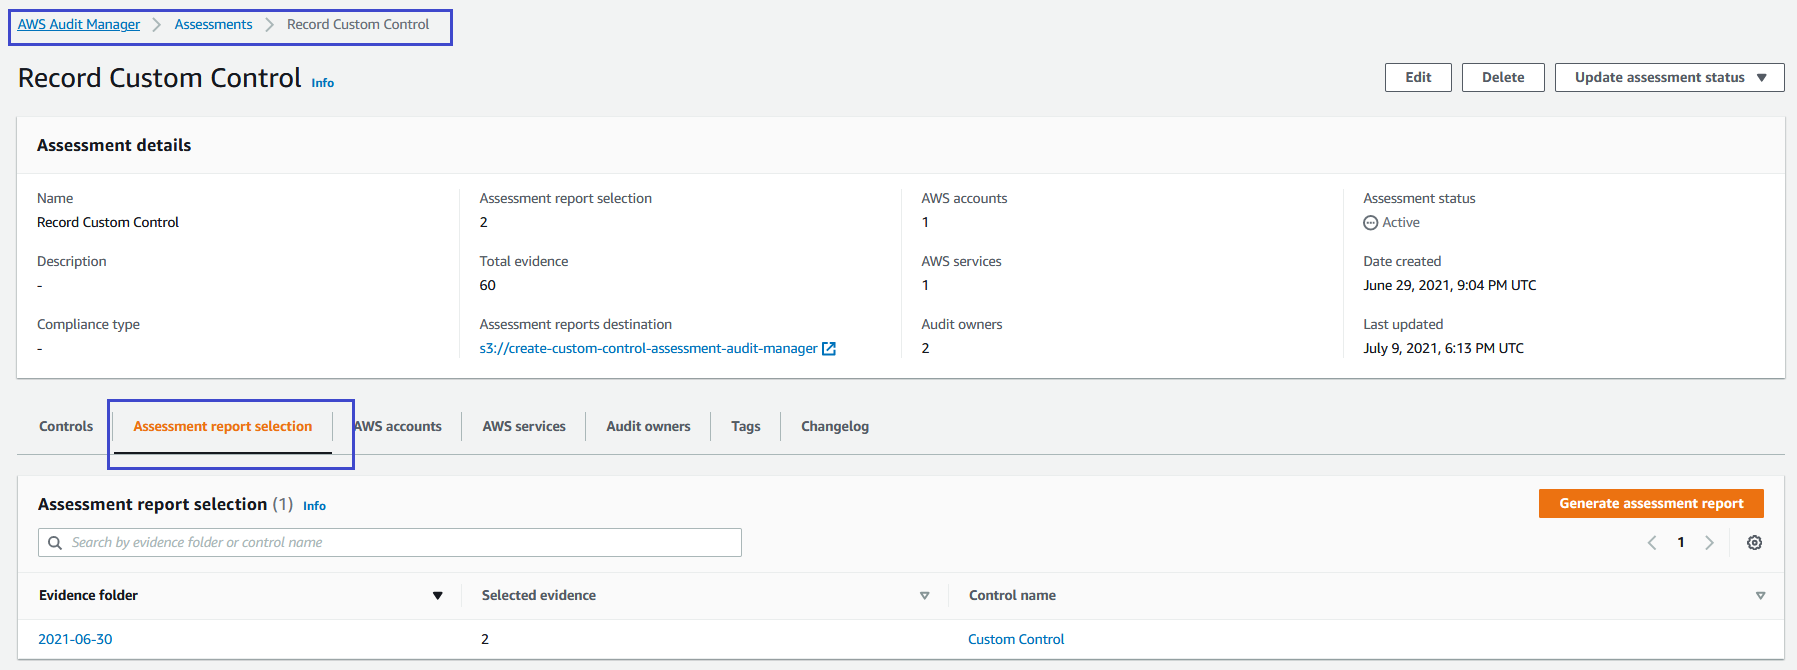This screenshot has height=670, width=1797.
Task: Click the Control name column header
Action: coord(1012,596)
